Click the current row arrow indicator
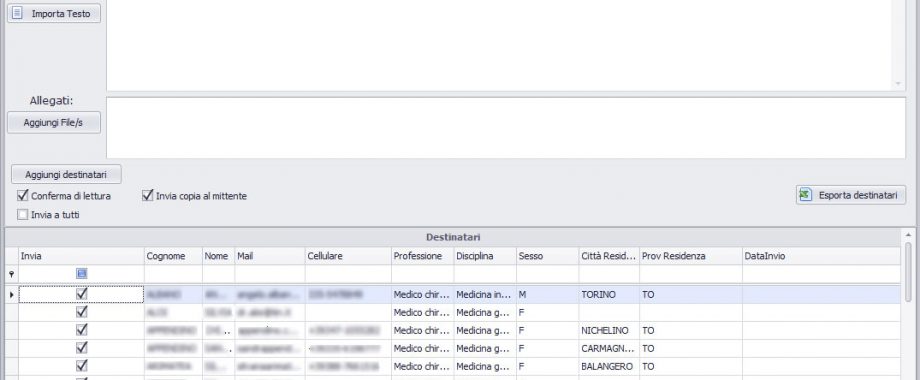The height and width of the screenshot is (380, 920). pyautogui.click(x=12, y=294)
